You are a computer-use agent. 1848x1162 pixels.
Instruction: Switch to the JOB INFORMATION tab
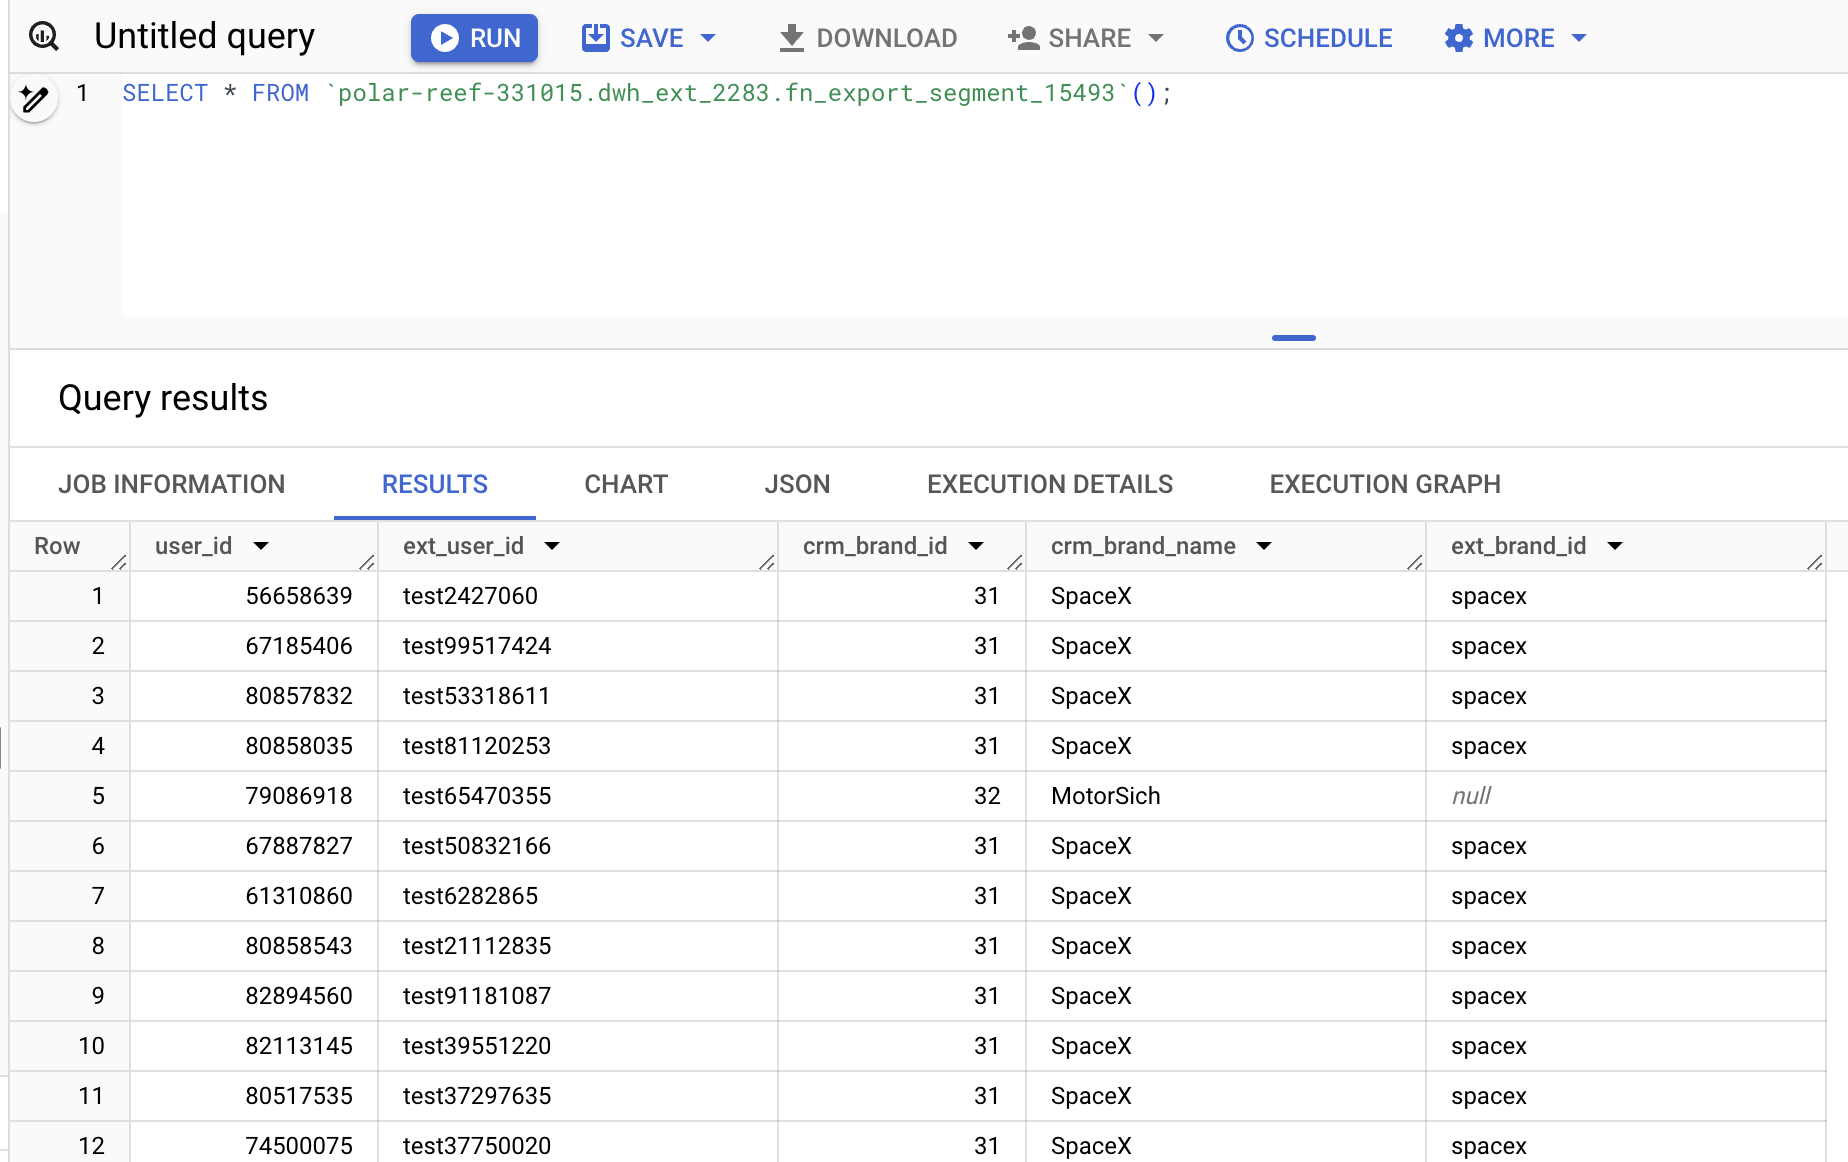(x=171, y=484)
